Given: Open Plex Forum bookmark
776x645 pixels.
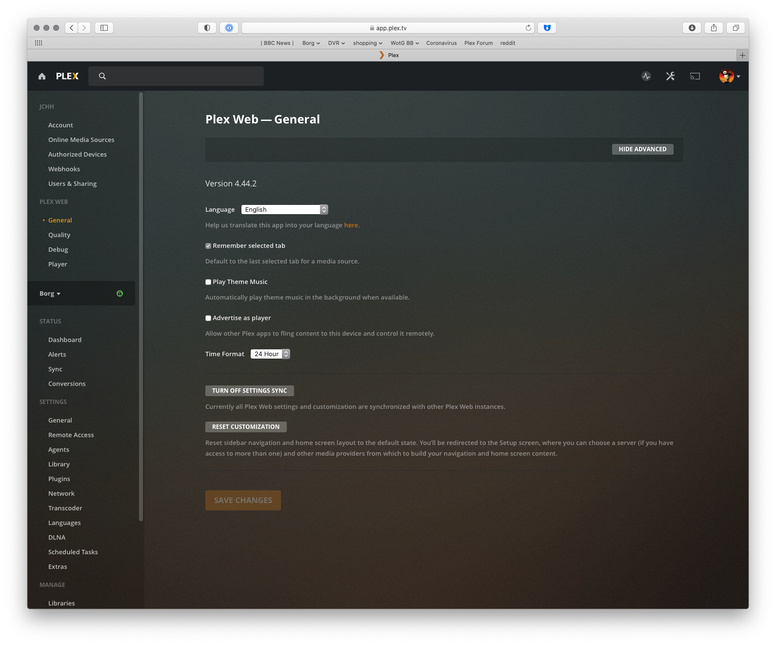Looking at the screenshot, I should (479, 43).
